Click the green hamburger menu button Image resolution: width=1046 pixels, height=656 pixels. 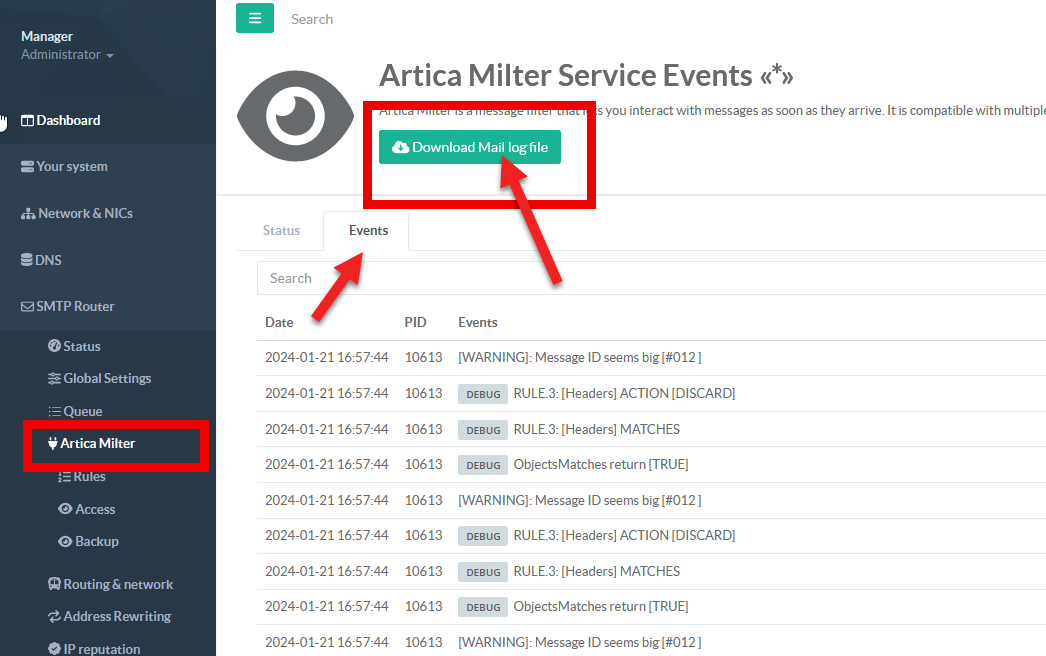(x=254, y=18)
